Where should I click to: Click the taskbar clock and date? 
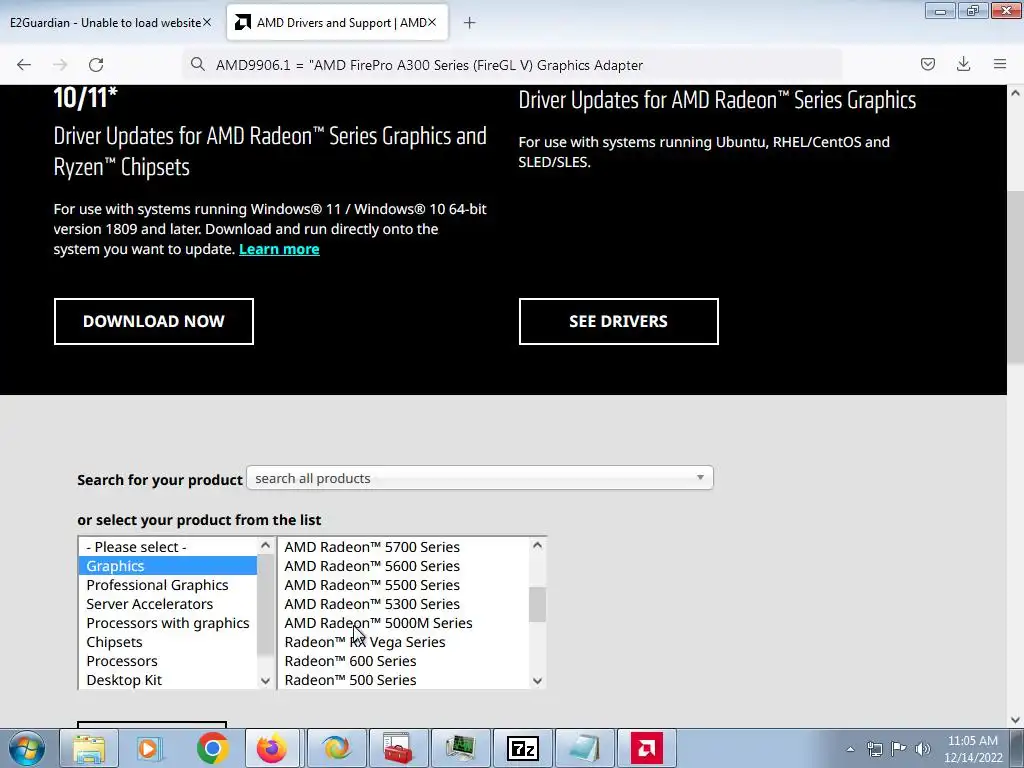(x=973, y=749)
